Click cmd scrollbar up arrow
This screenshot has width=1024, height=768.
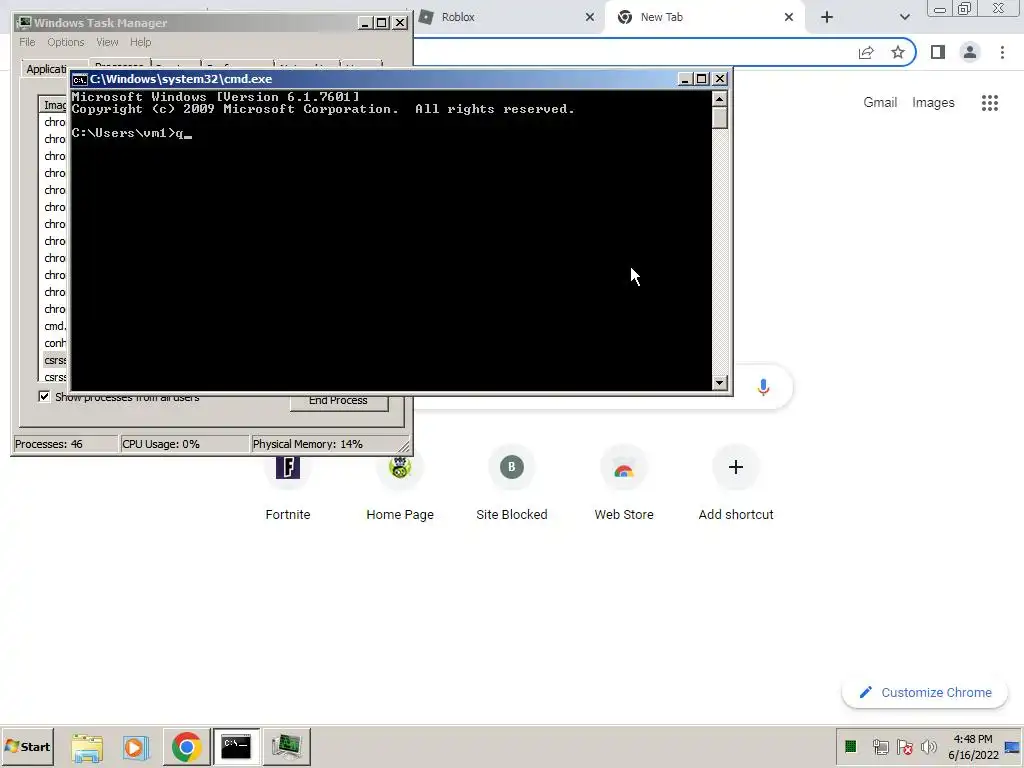click(x=719, y=99)
